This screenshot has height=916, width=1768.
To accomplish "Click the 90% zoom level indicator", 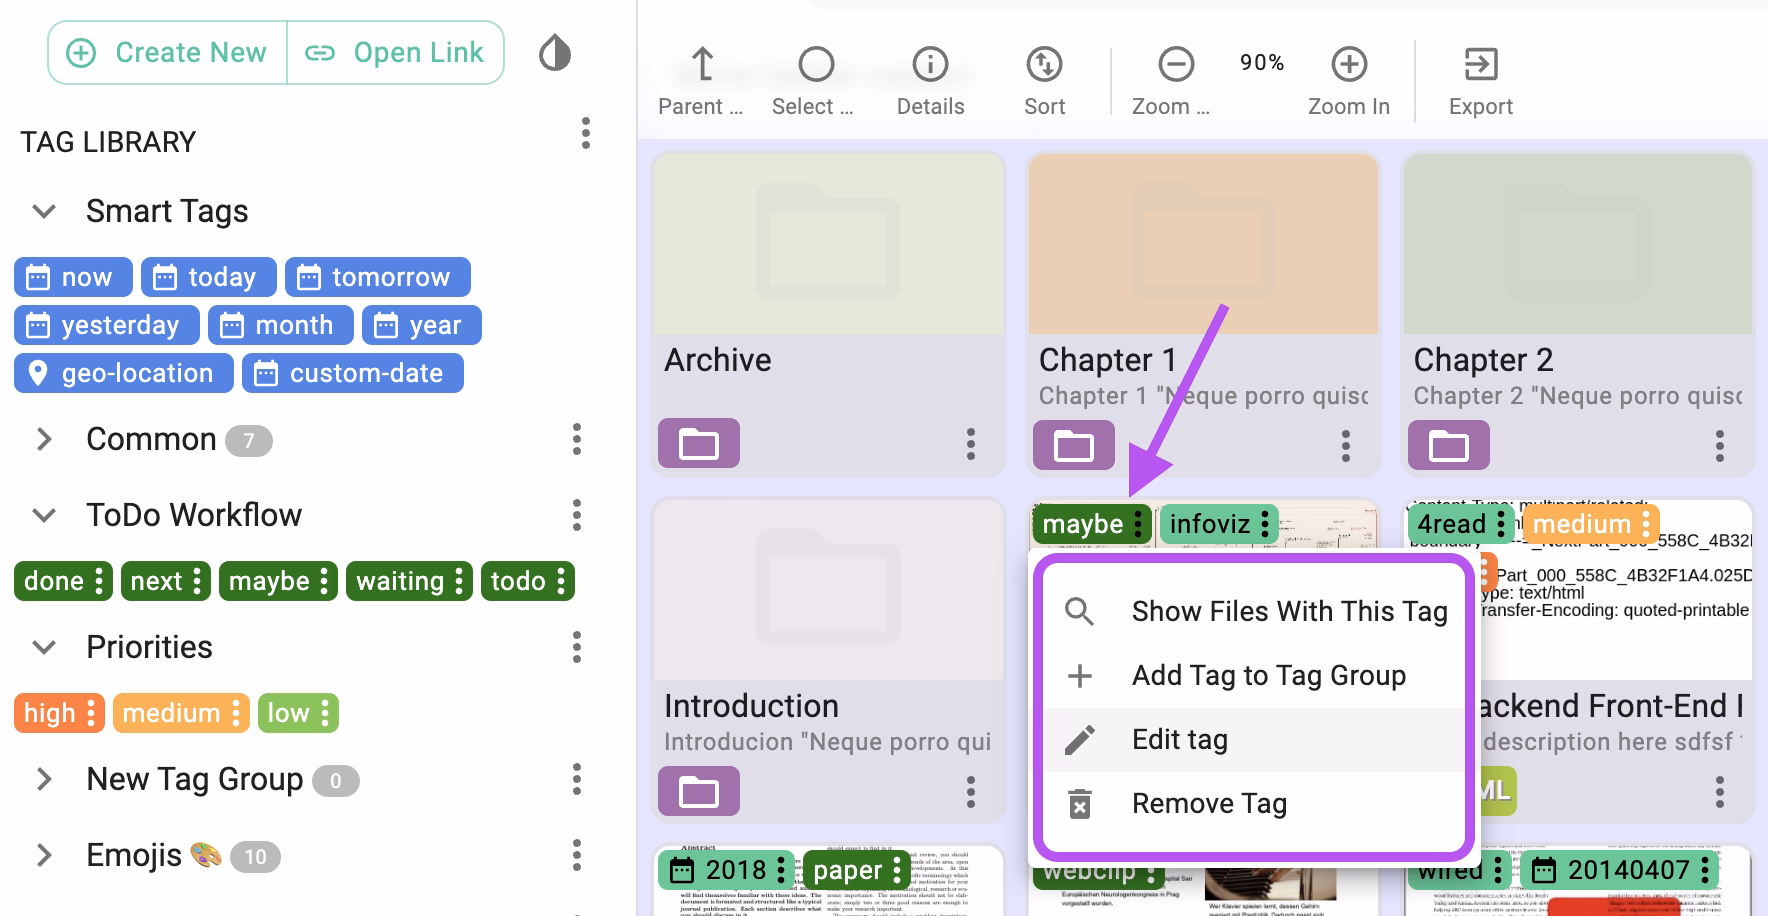I will click(1261, 62).
